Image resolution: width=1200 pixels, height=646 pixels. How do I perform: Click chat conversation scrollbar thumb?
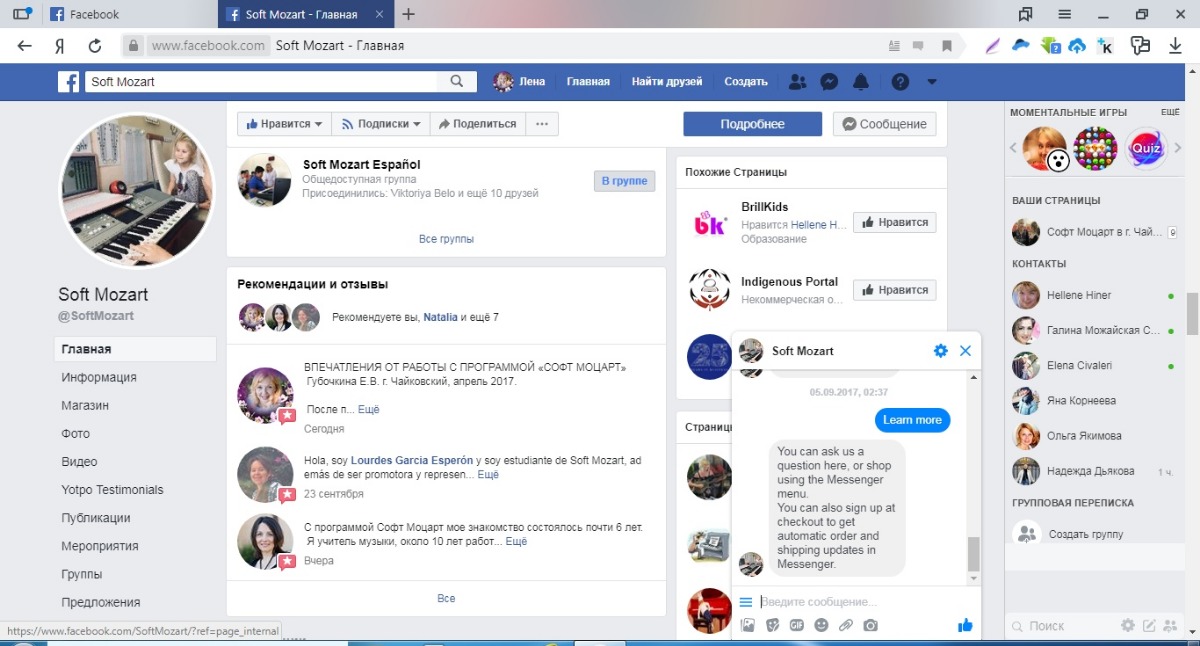[x=974, y=554]
